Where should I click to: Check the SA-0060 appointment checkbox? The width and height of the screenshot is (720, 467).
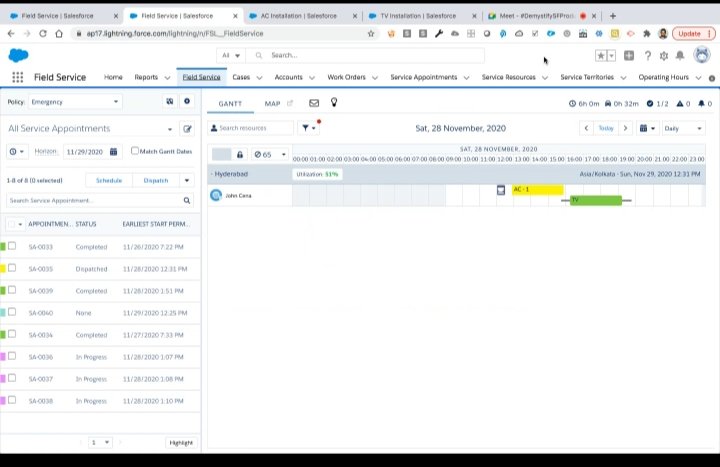(12, 312)
